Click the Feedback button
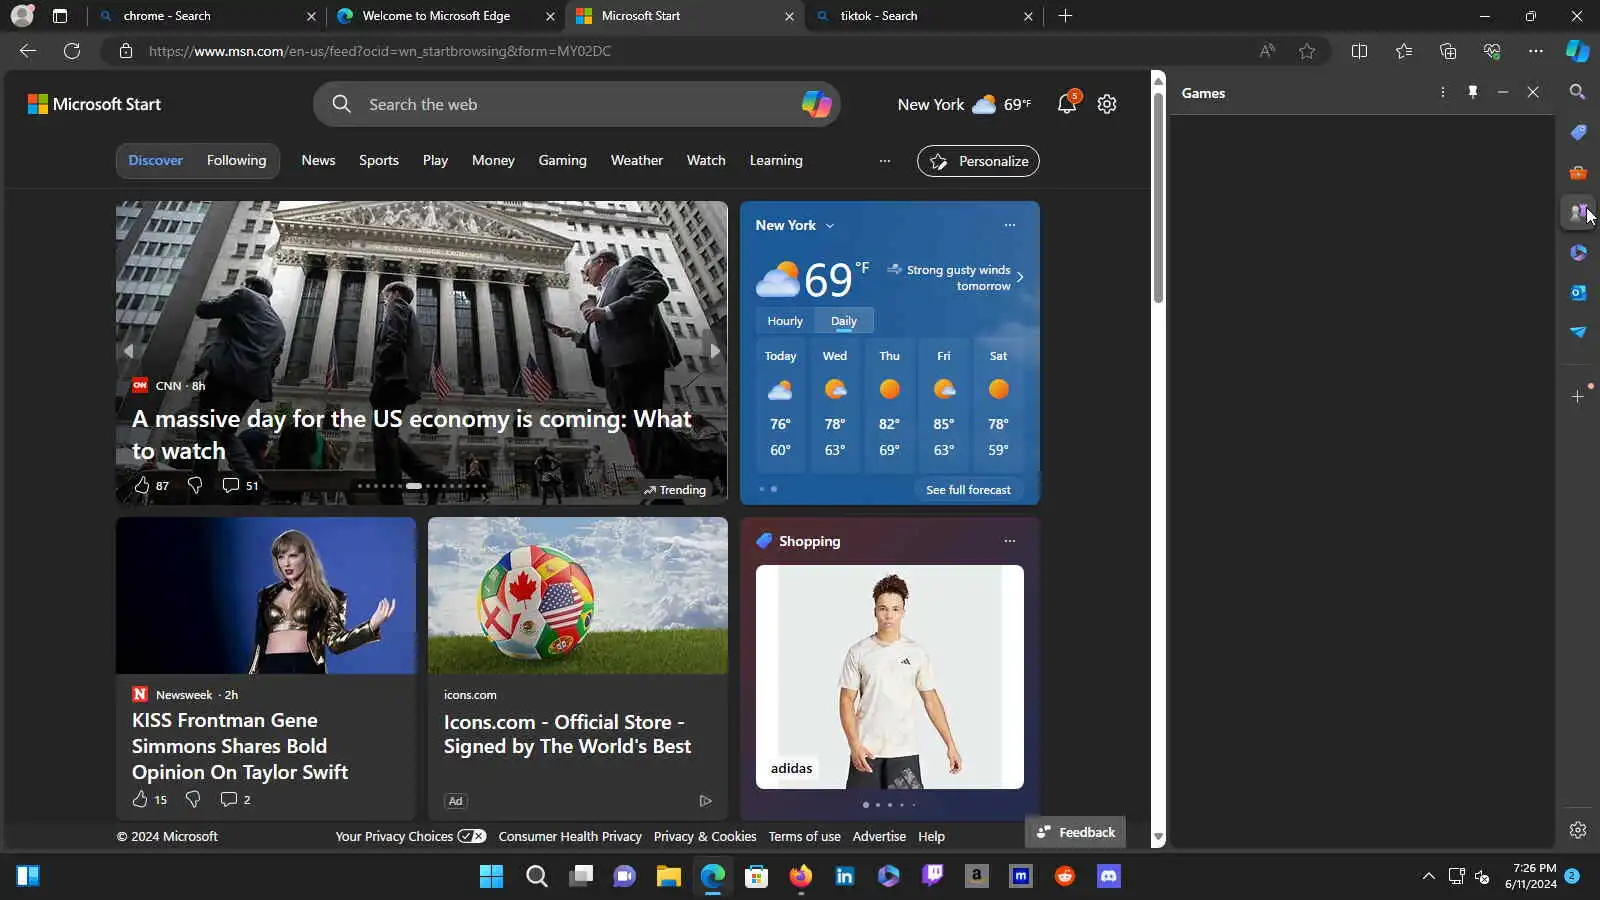 tap(1075, 832)
